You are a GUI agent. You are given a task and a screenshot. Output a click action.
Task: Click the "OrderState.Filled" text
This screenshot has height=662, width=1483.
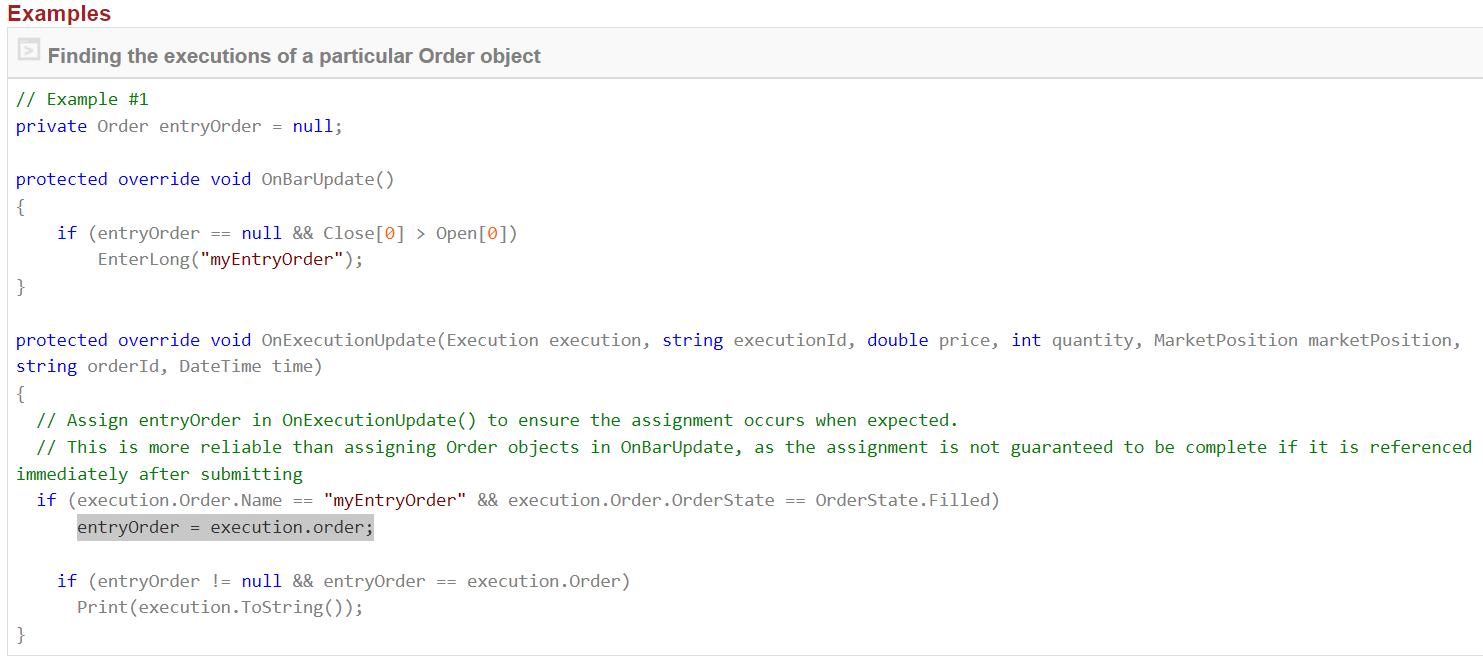pyautogui.click(x=906, y=500)
